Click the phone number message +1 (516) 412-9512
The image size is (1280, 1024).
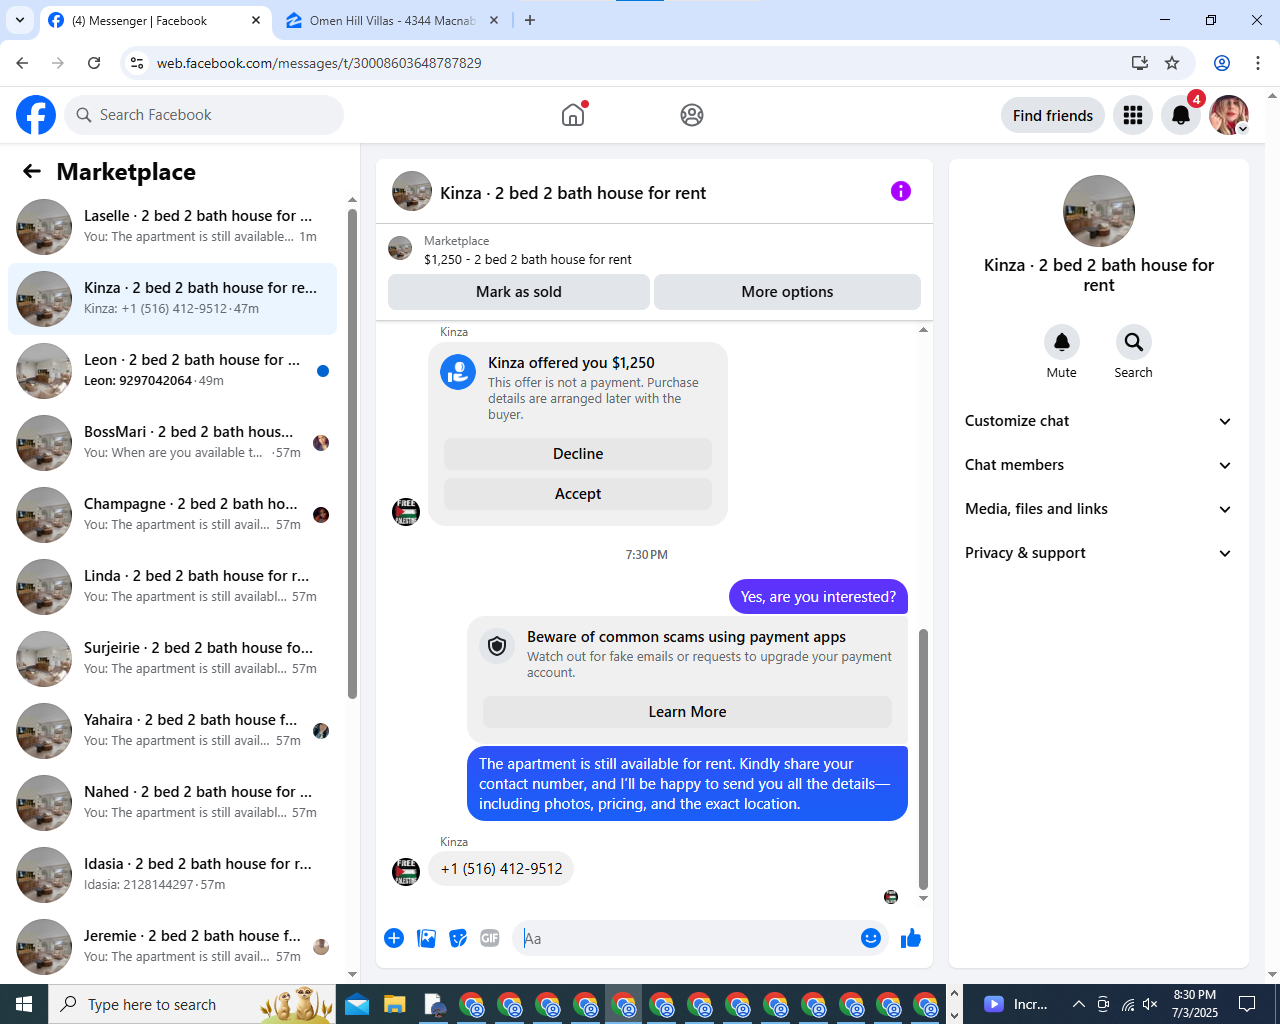click(x=501, y=869)
